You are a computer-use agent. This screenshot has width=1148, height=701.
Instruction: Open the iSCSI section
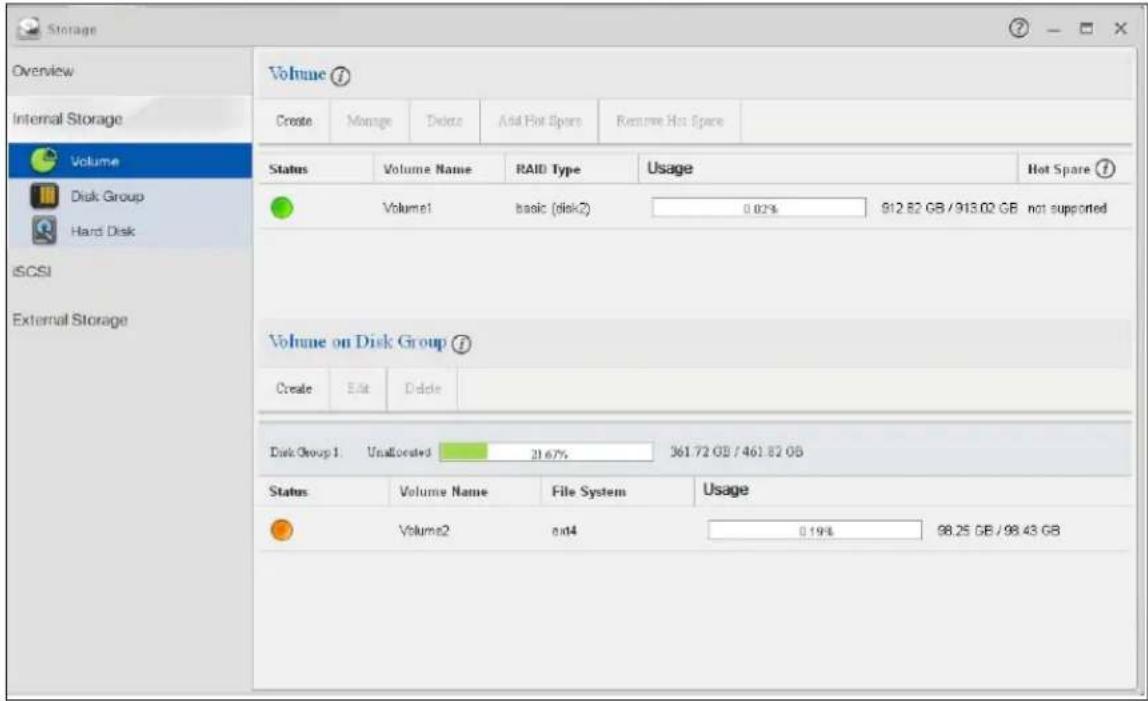click(31, 271)
